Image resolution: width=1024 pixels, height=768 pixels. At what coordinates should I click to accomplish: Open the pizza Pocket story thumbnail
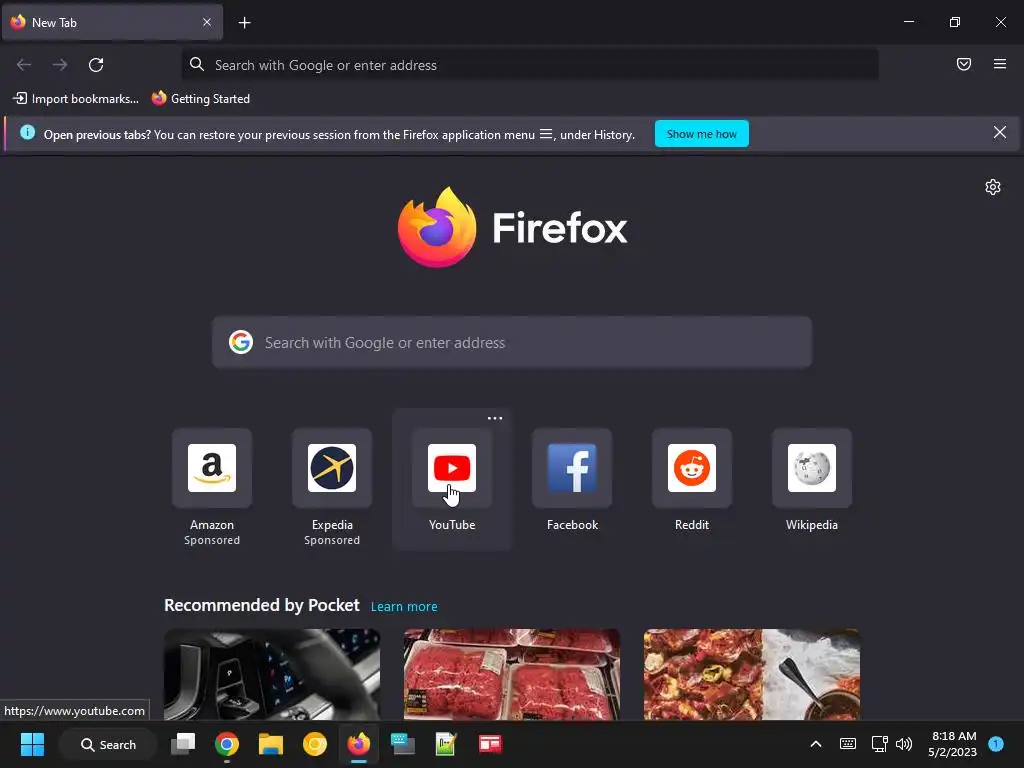click(752, 674)
